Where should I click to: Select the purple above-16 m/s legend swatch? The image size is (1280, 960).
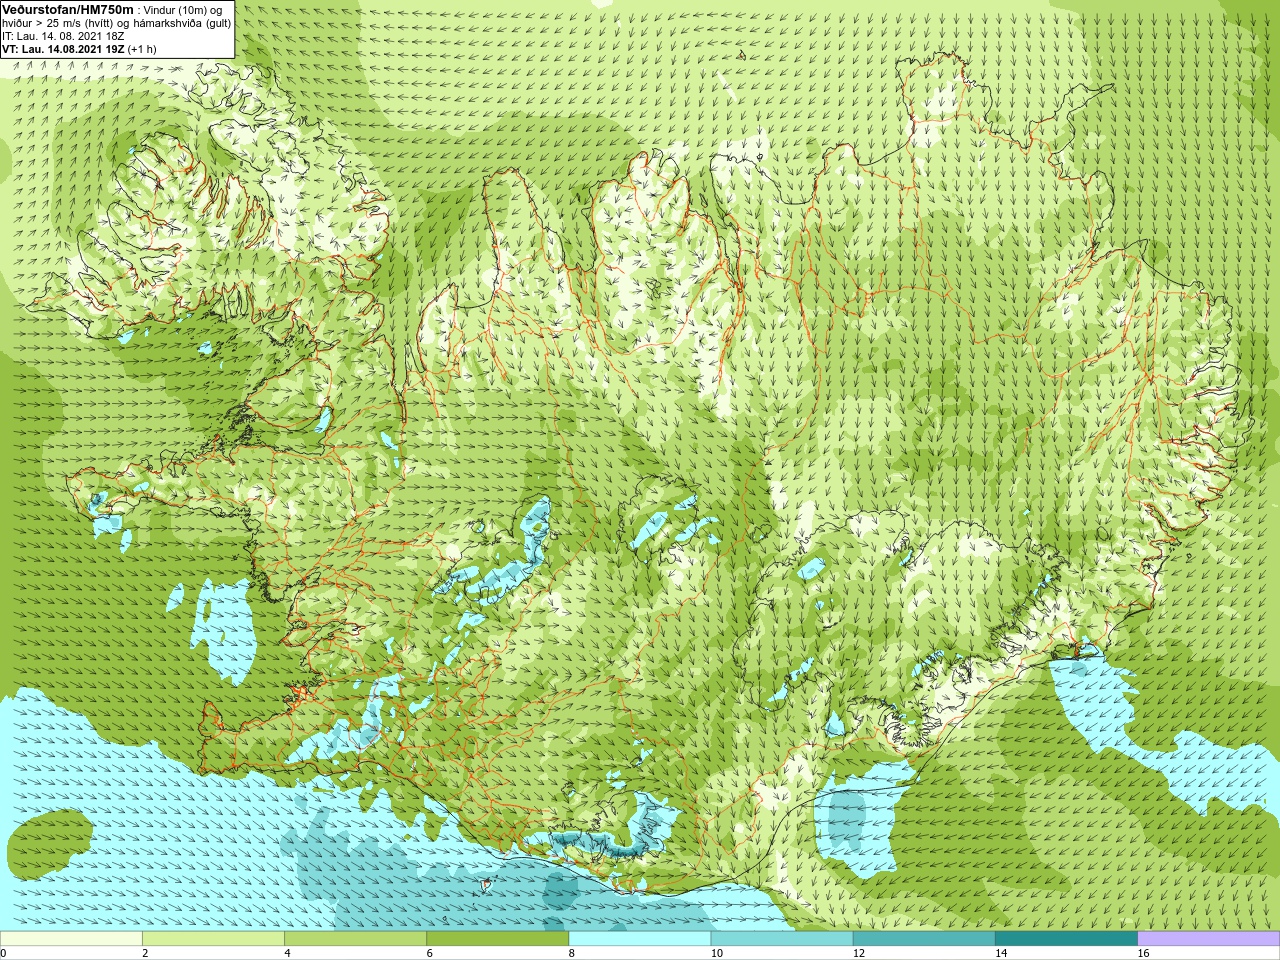[x=1209, y=939]
